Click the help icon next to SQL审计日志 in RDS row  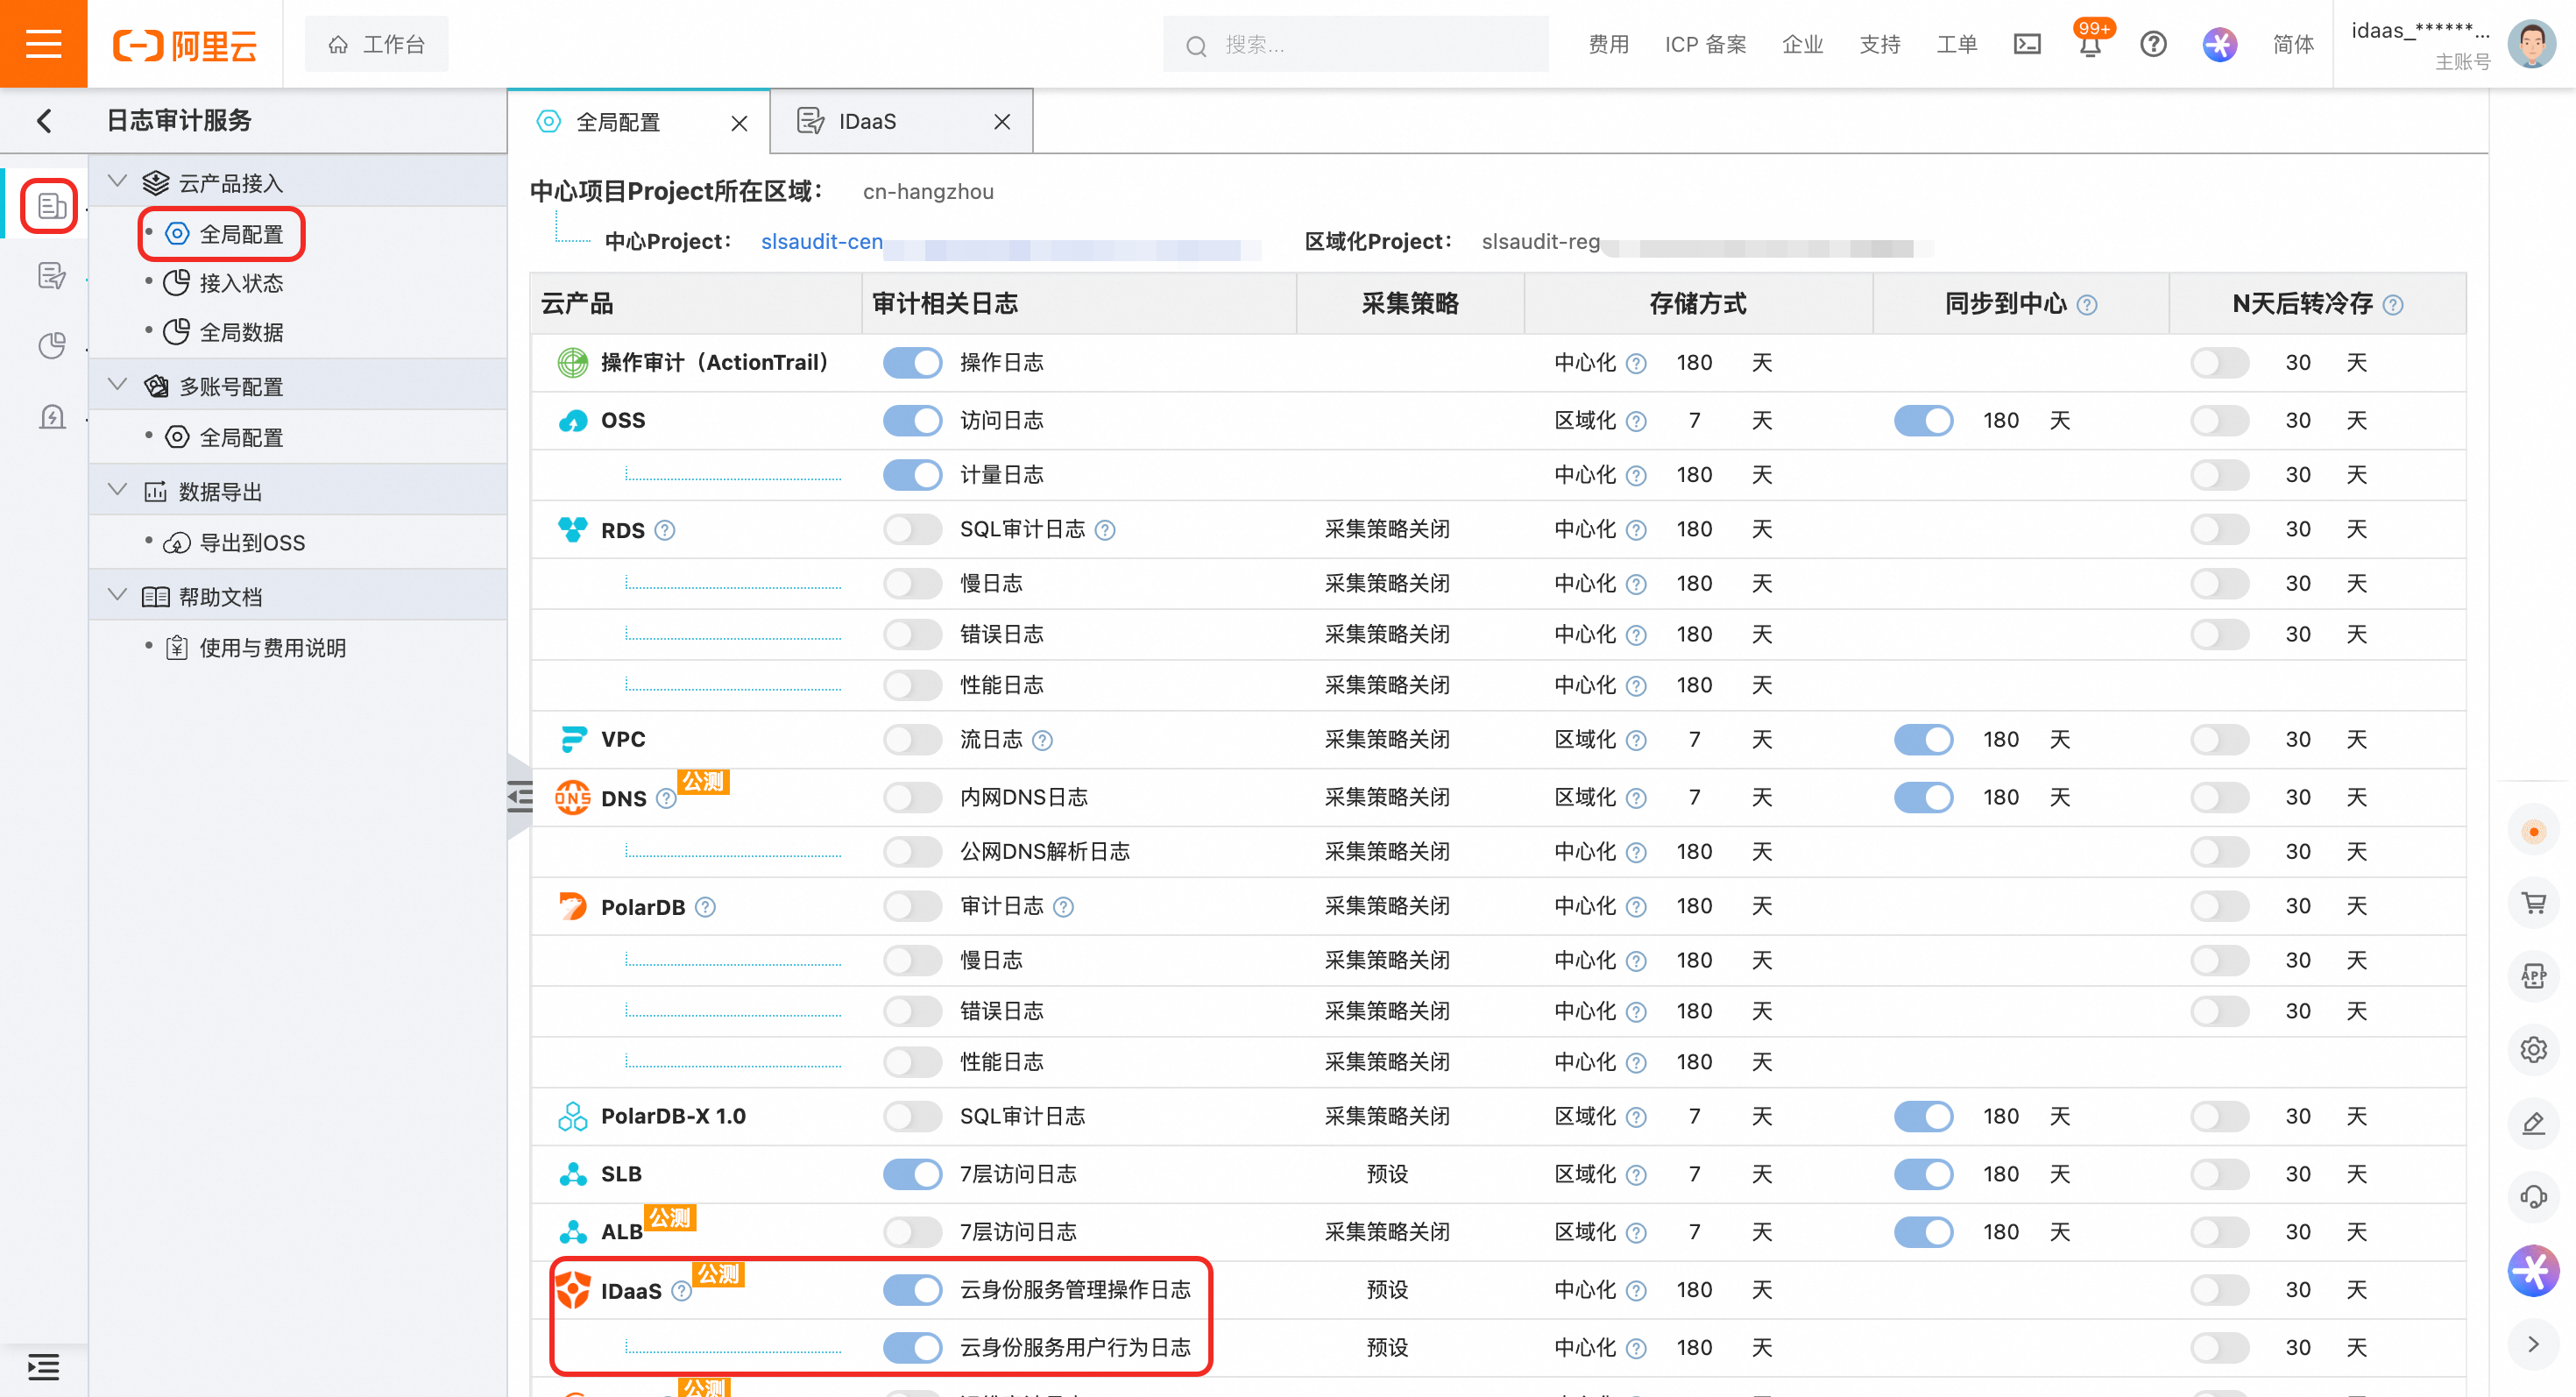(1105, 530)
